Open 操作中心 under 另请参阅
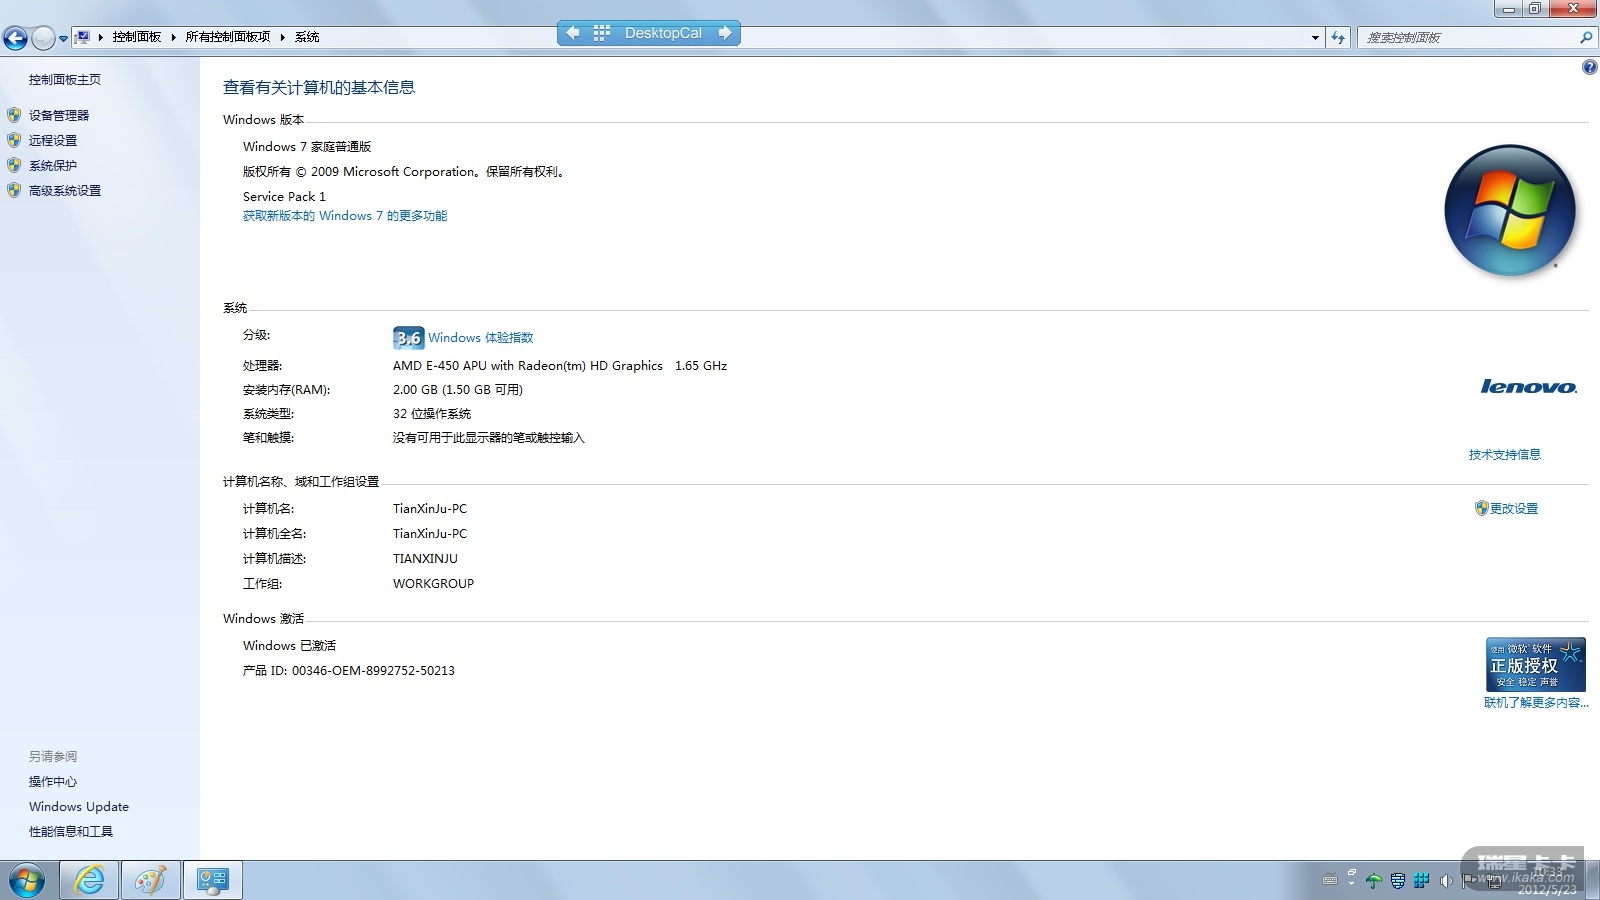This screenshot has height=900, width=1600. click(x=53, y=782)
